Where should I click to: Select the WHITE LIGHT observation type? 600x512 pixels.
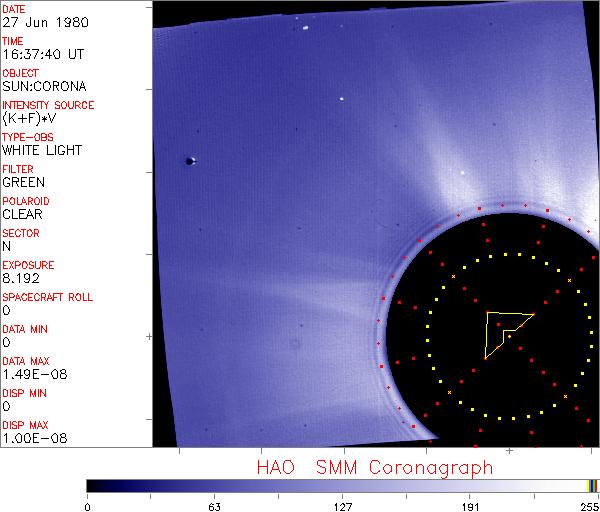[42, 150]
